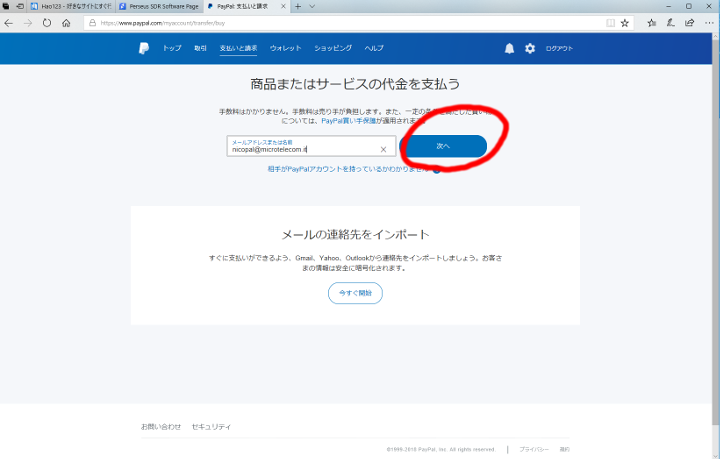Image resolution: width=720 pixels, height=459 pixels.
Task: Add page to favorites with star icon
Action: 624,23
